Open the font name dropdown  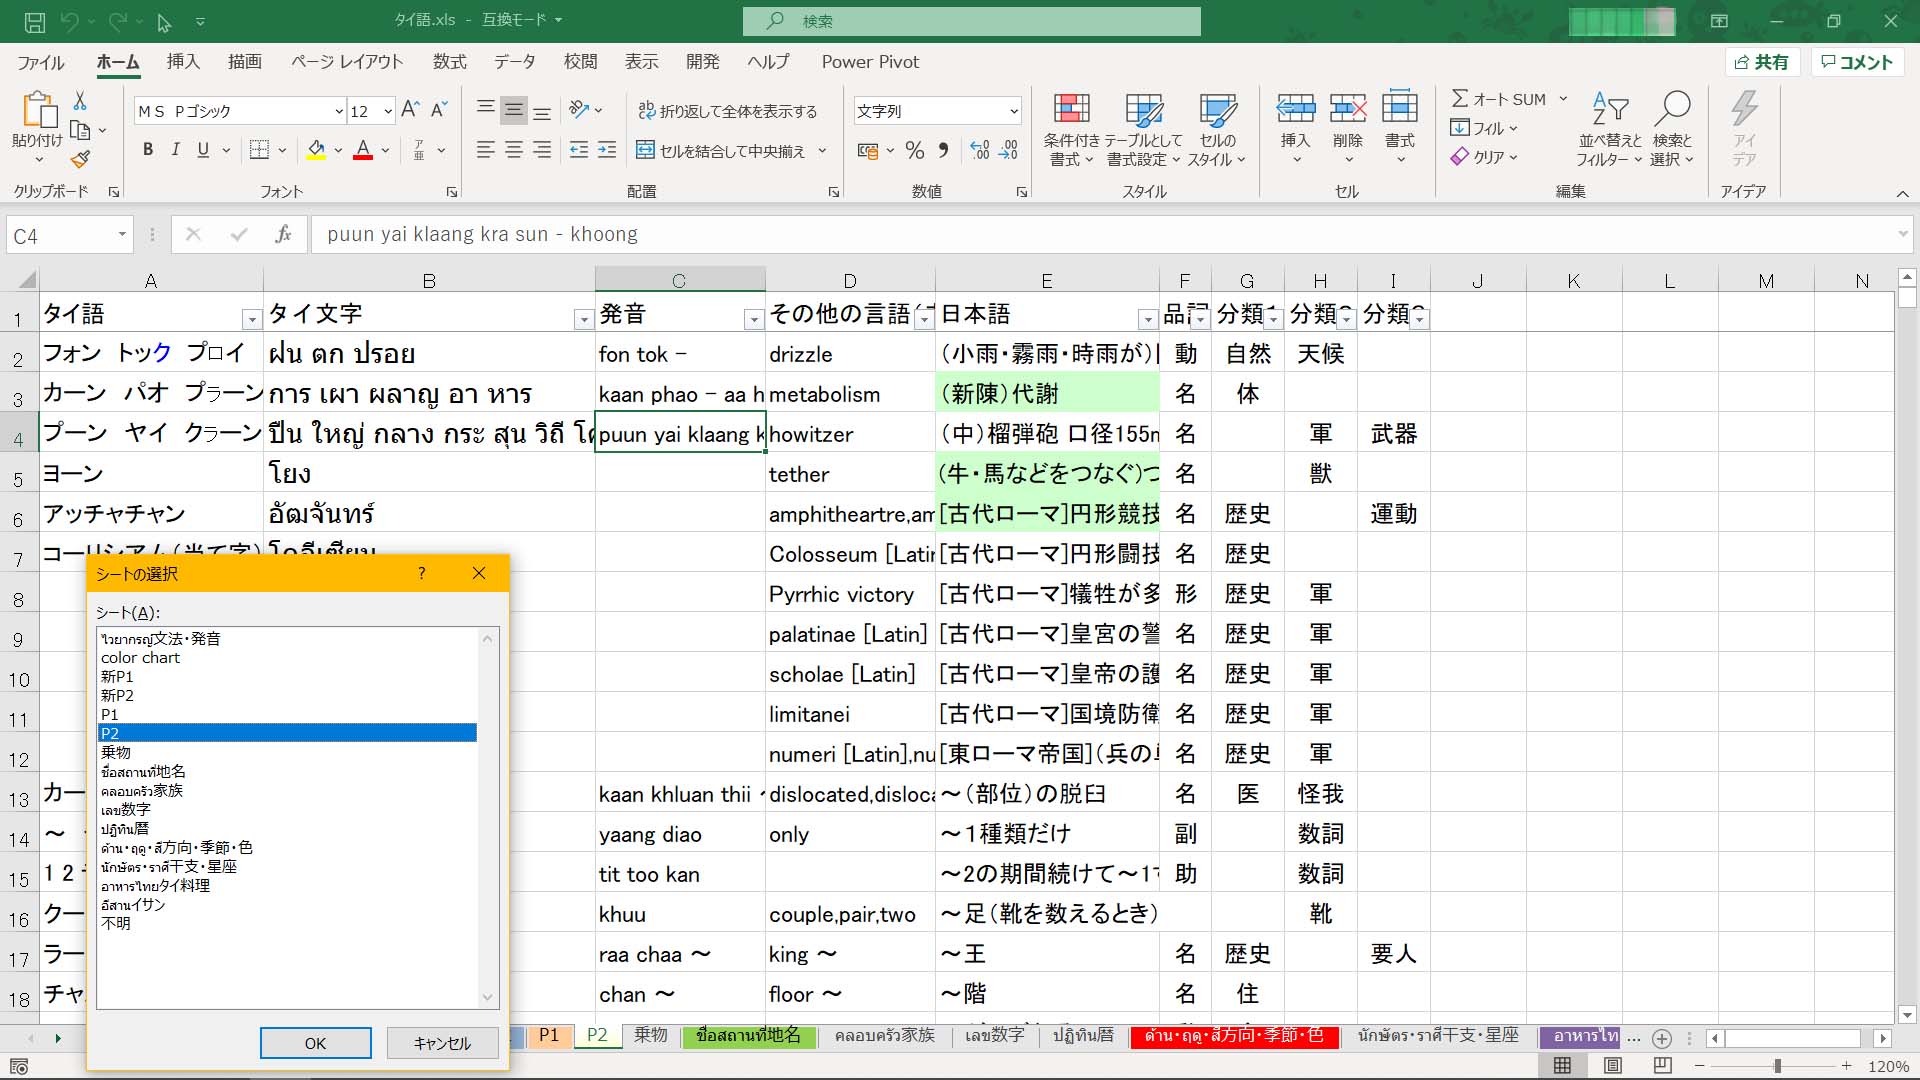click(x=339, y=111)
